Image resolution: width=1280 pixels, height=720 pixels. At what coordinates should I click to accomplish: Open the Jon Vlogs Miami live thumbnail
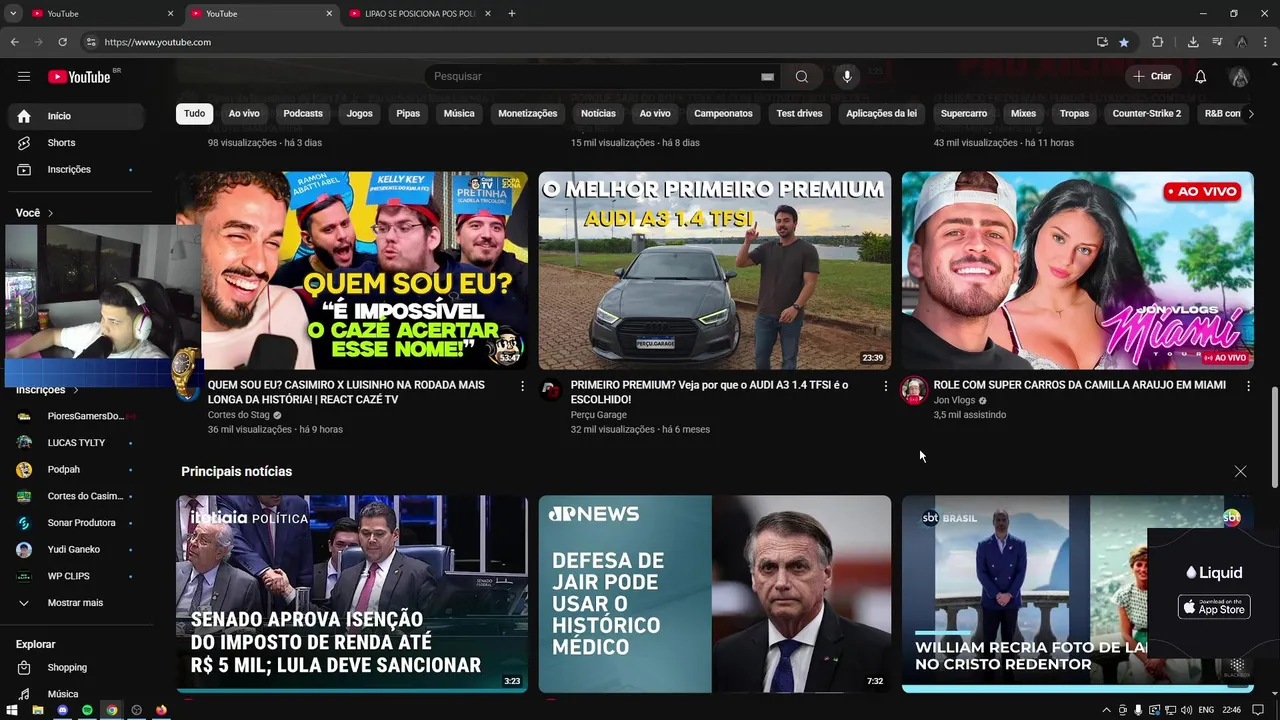tap(1078, 270)
